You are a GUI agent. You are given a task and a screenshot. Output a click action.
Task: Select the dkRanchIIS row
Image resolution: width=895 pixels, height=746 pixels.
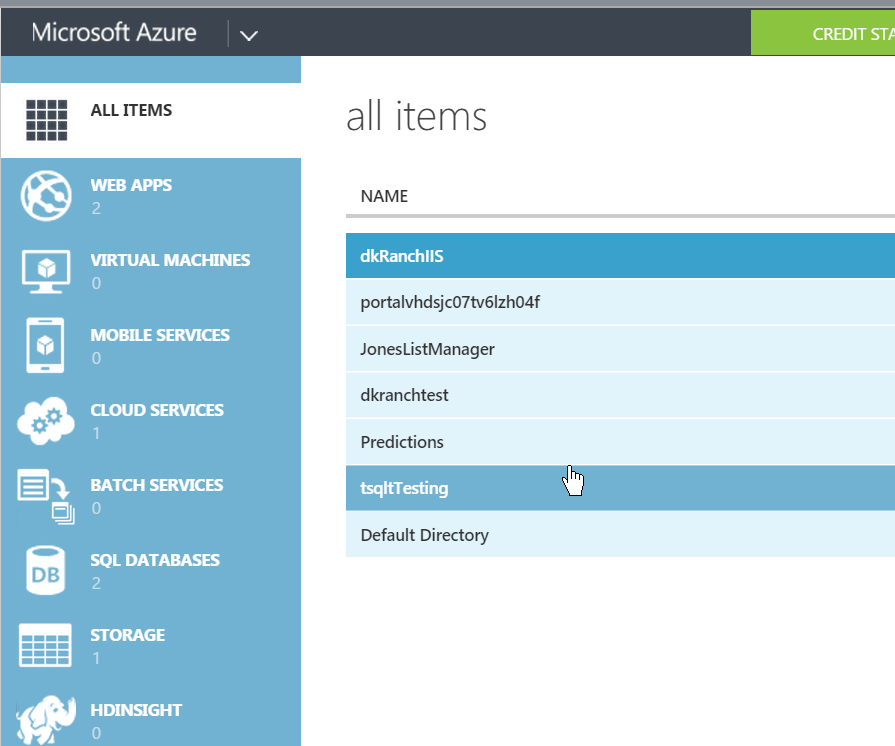click(x=402, y=256)
